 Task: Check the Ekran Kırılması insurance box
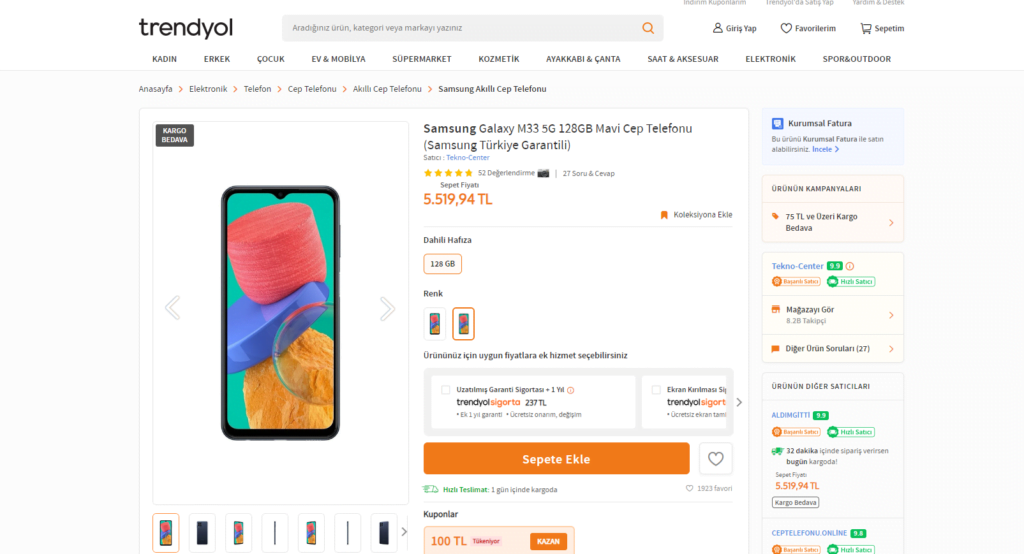pyautogui.click(x=656, y=390)
